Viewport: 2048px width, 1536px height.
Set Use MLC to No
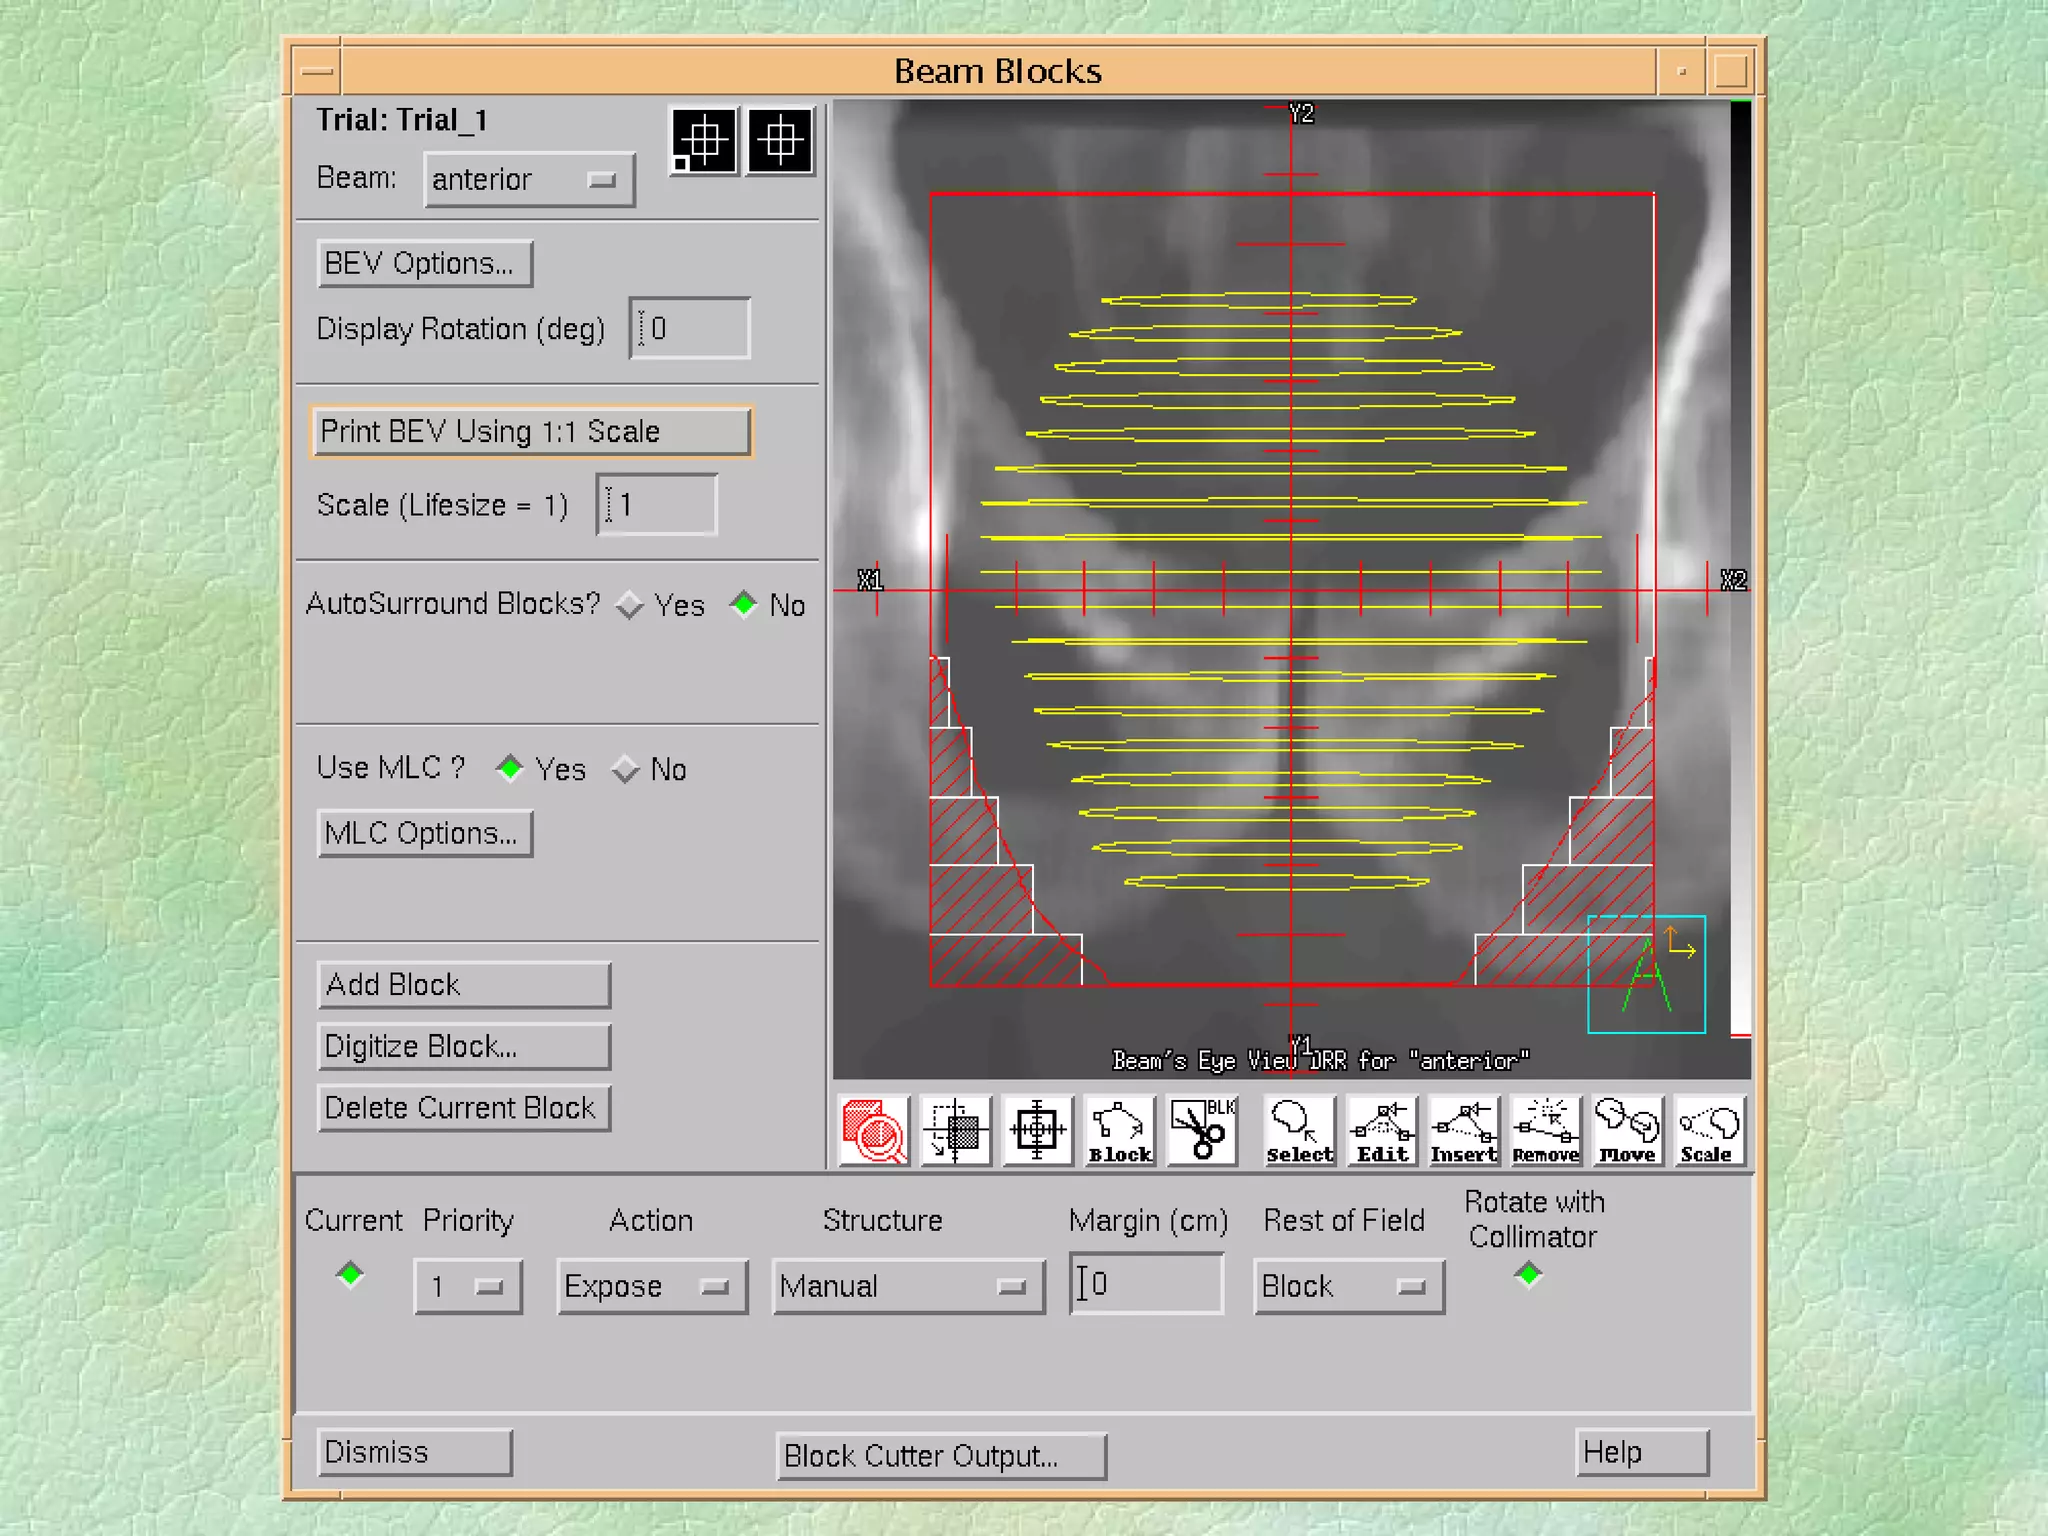click(626, 769)
